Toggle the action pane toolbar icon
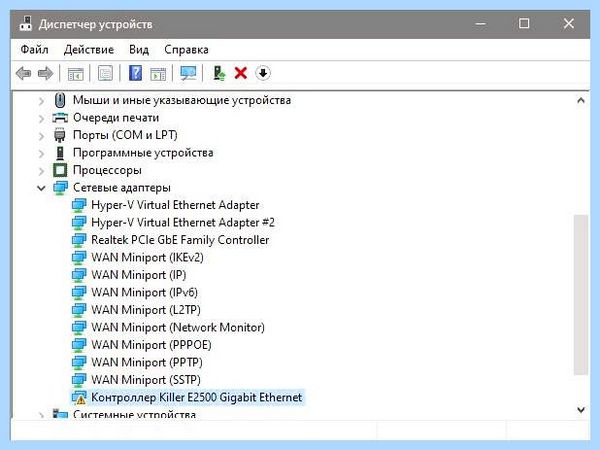 coord(158,73)
